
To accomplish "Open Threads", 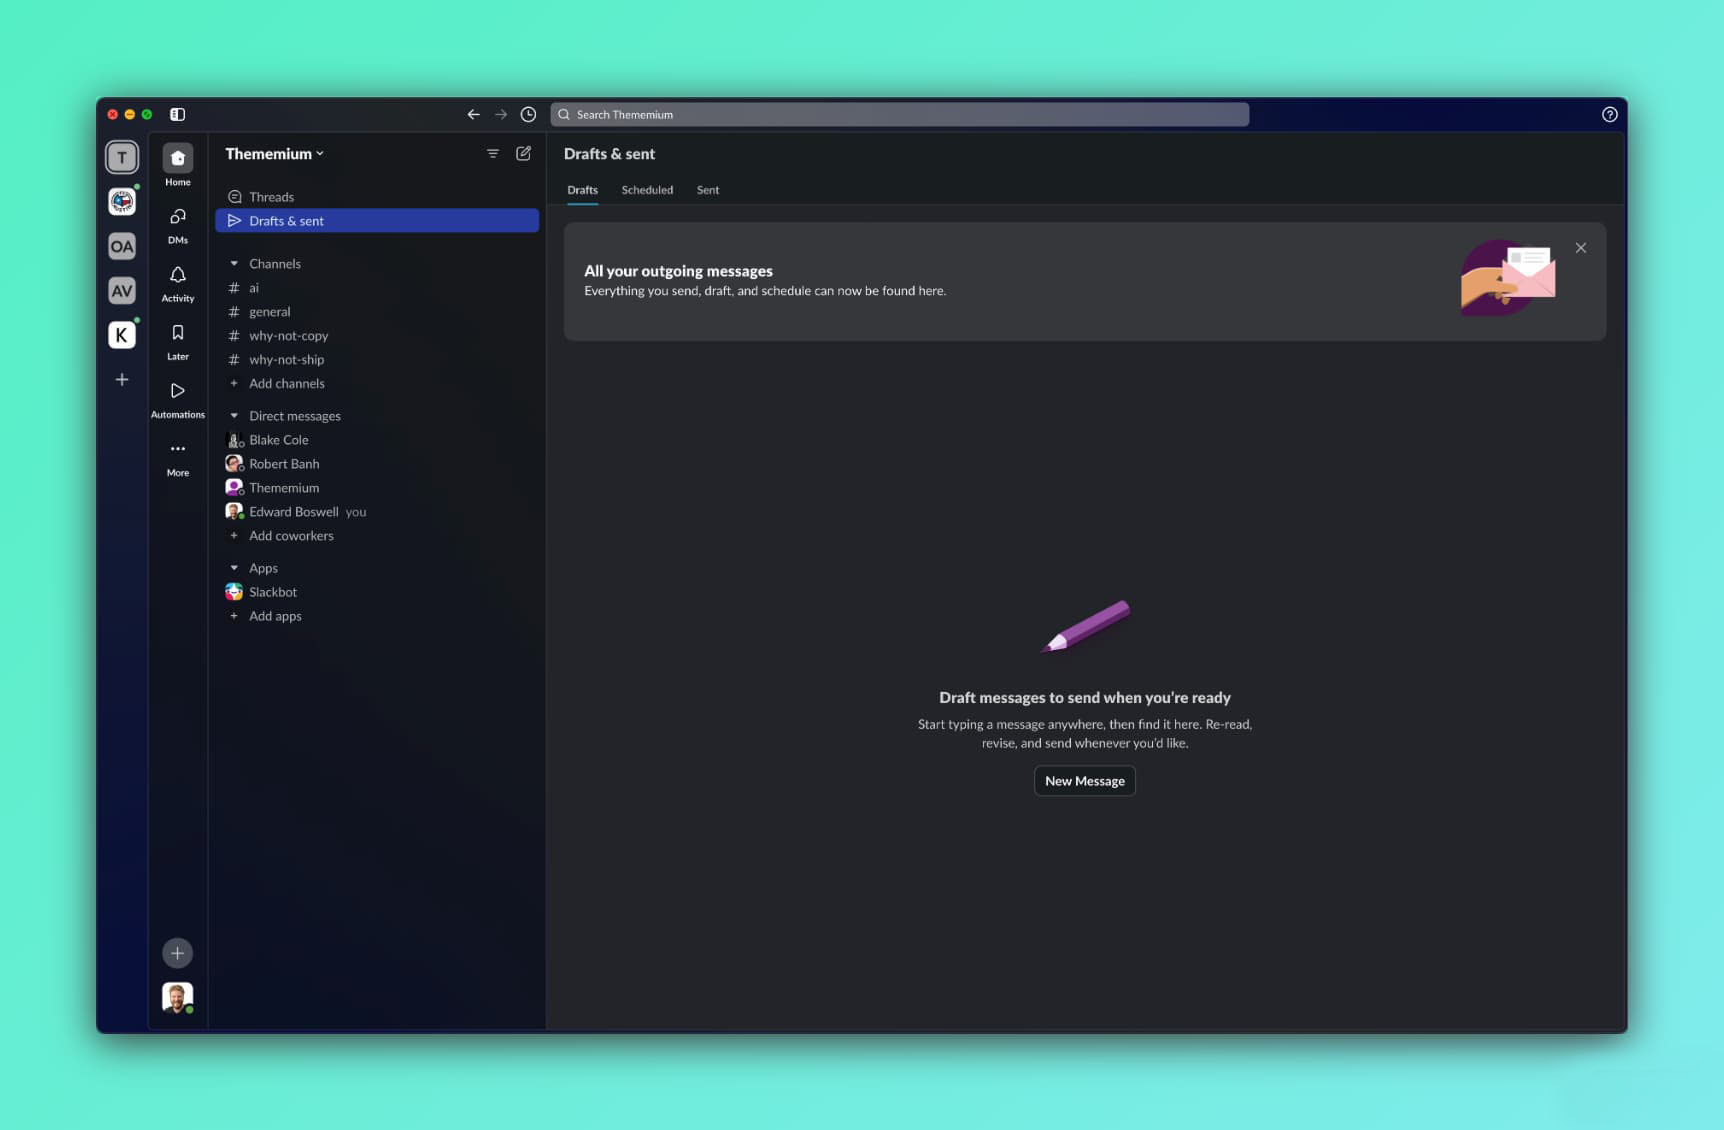I will pos(377,197).
